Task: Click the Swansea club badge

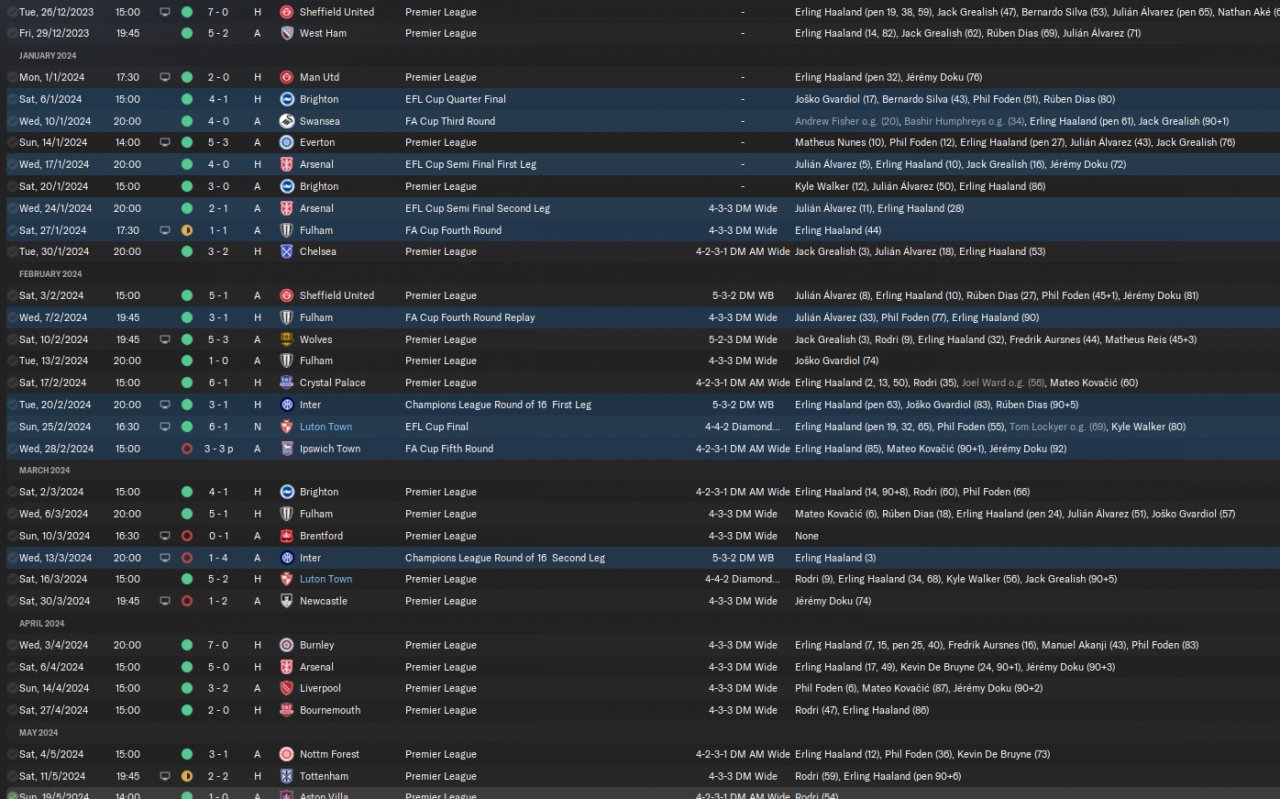Action: 287,121
